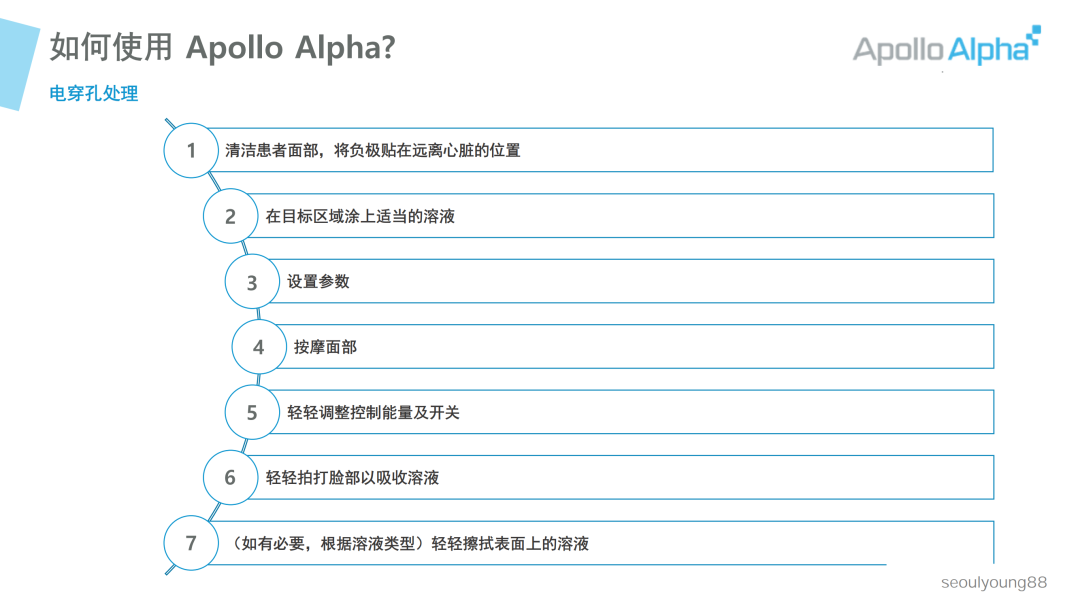Click the number 2 step circle
The height and width of the screenshot is (607, 1080).
coord(230,216)
